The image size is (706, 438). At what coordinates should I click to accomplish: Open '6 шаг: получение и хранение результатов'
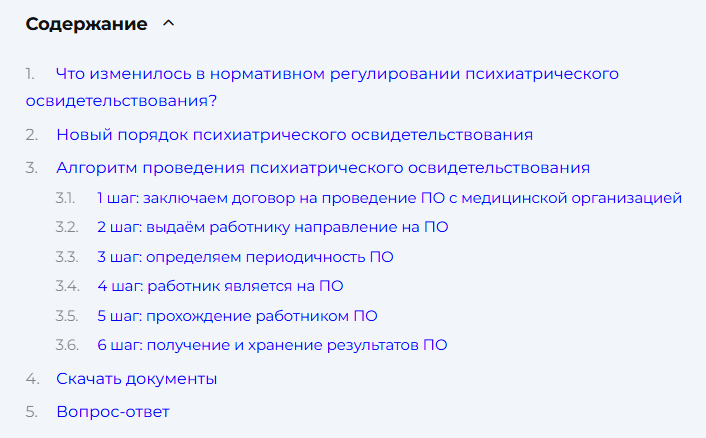pyautogui.click(x=272, y=345)
